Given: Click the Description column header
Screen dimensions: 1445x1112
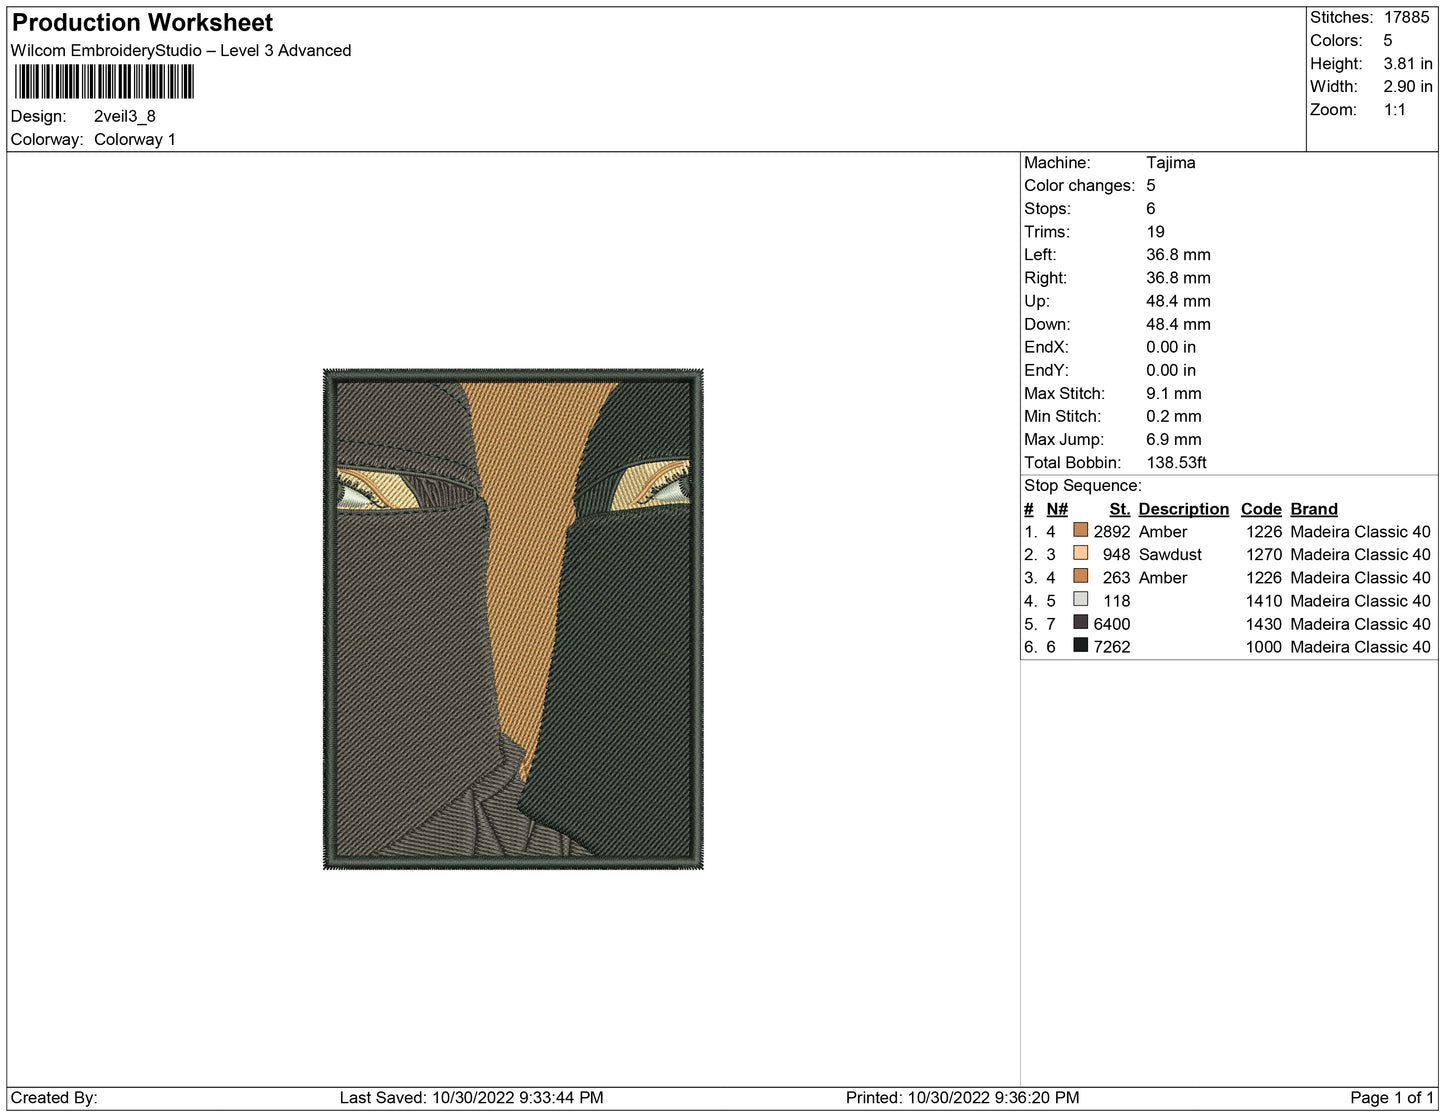Looking at the screenshot, I should tap(1183, 509).
